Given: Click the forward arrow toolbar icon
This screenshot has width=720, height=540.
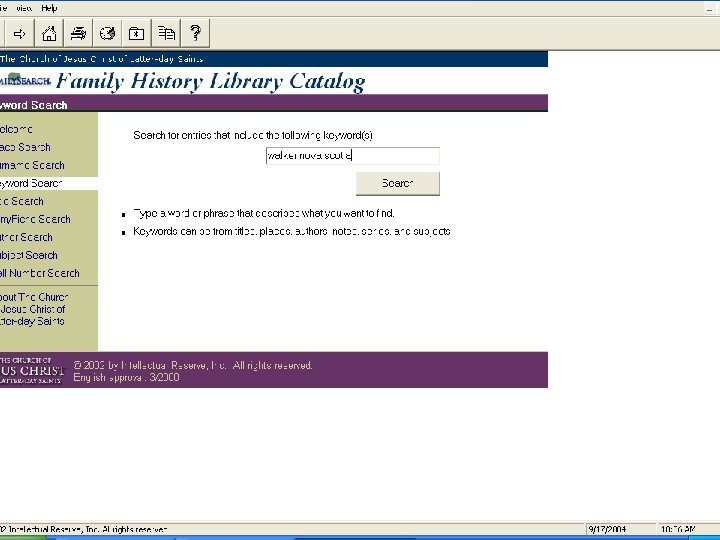Looking at the screenshot, I should pyautogui.click(x=19, y=34).
